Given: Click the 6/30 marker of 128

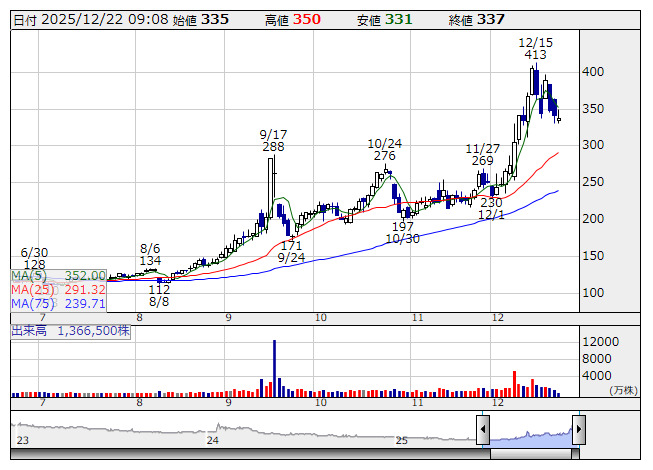Looking at the screenshot, I should coord(34,258).
